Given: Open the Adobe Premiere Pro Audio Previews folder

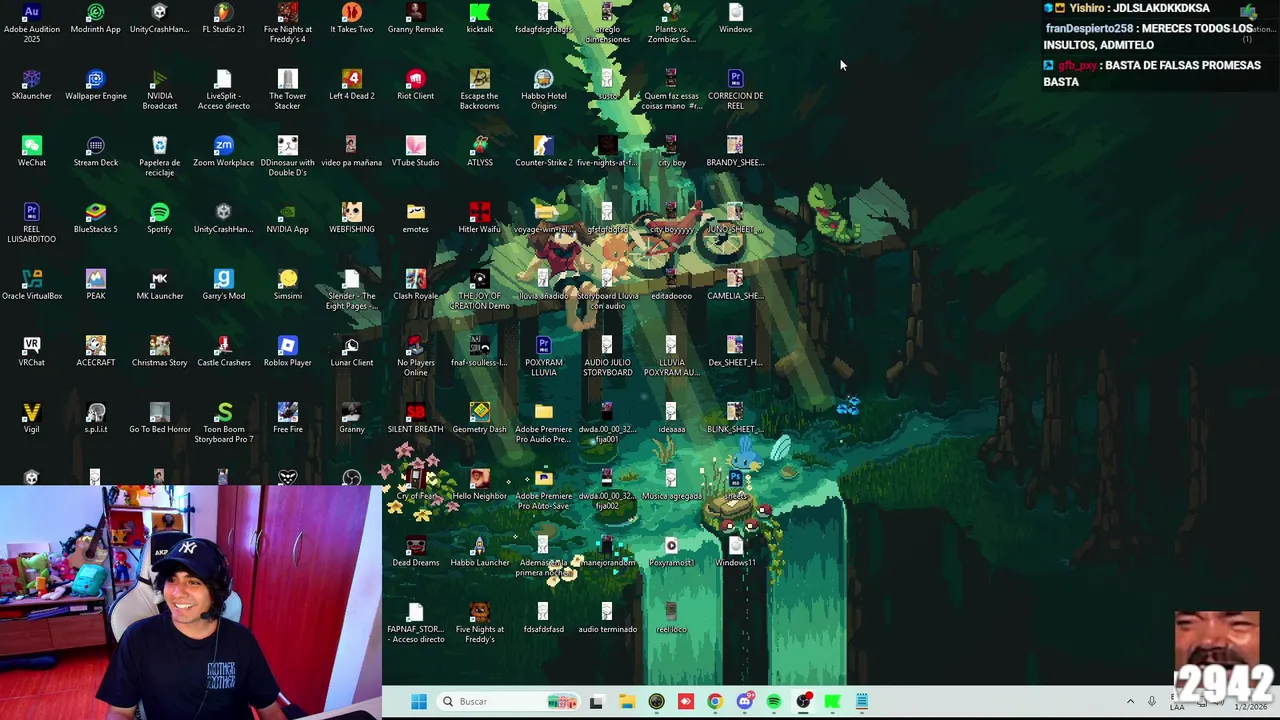Looking at the screenshot, I should pos(543,424).
